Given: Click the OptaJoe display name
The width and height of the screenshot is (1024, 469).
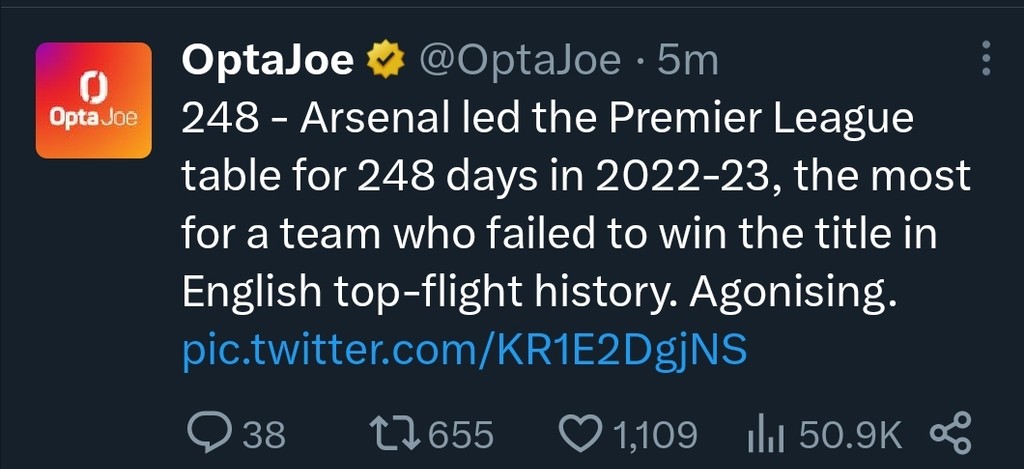Looking at the screenshot, I should pos(267,62).
